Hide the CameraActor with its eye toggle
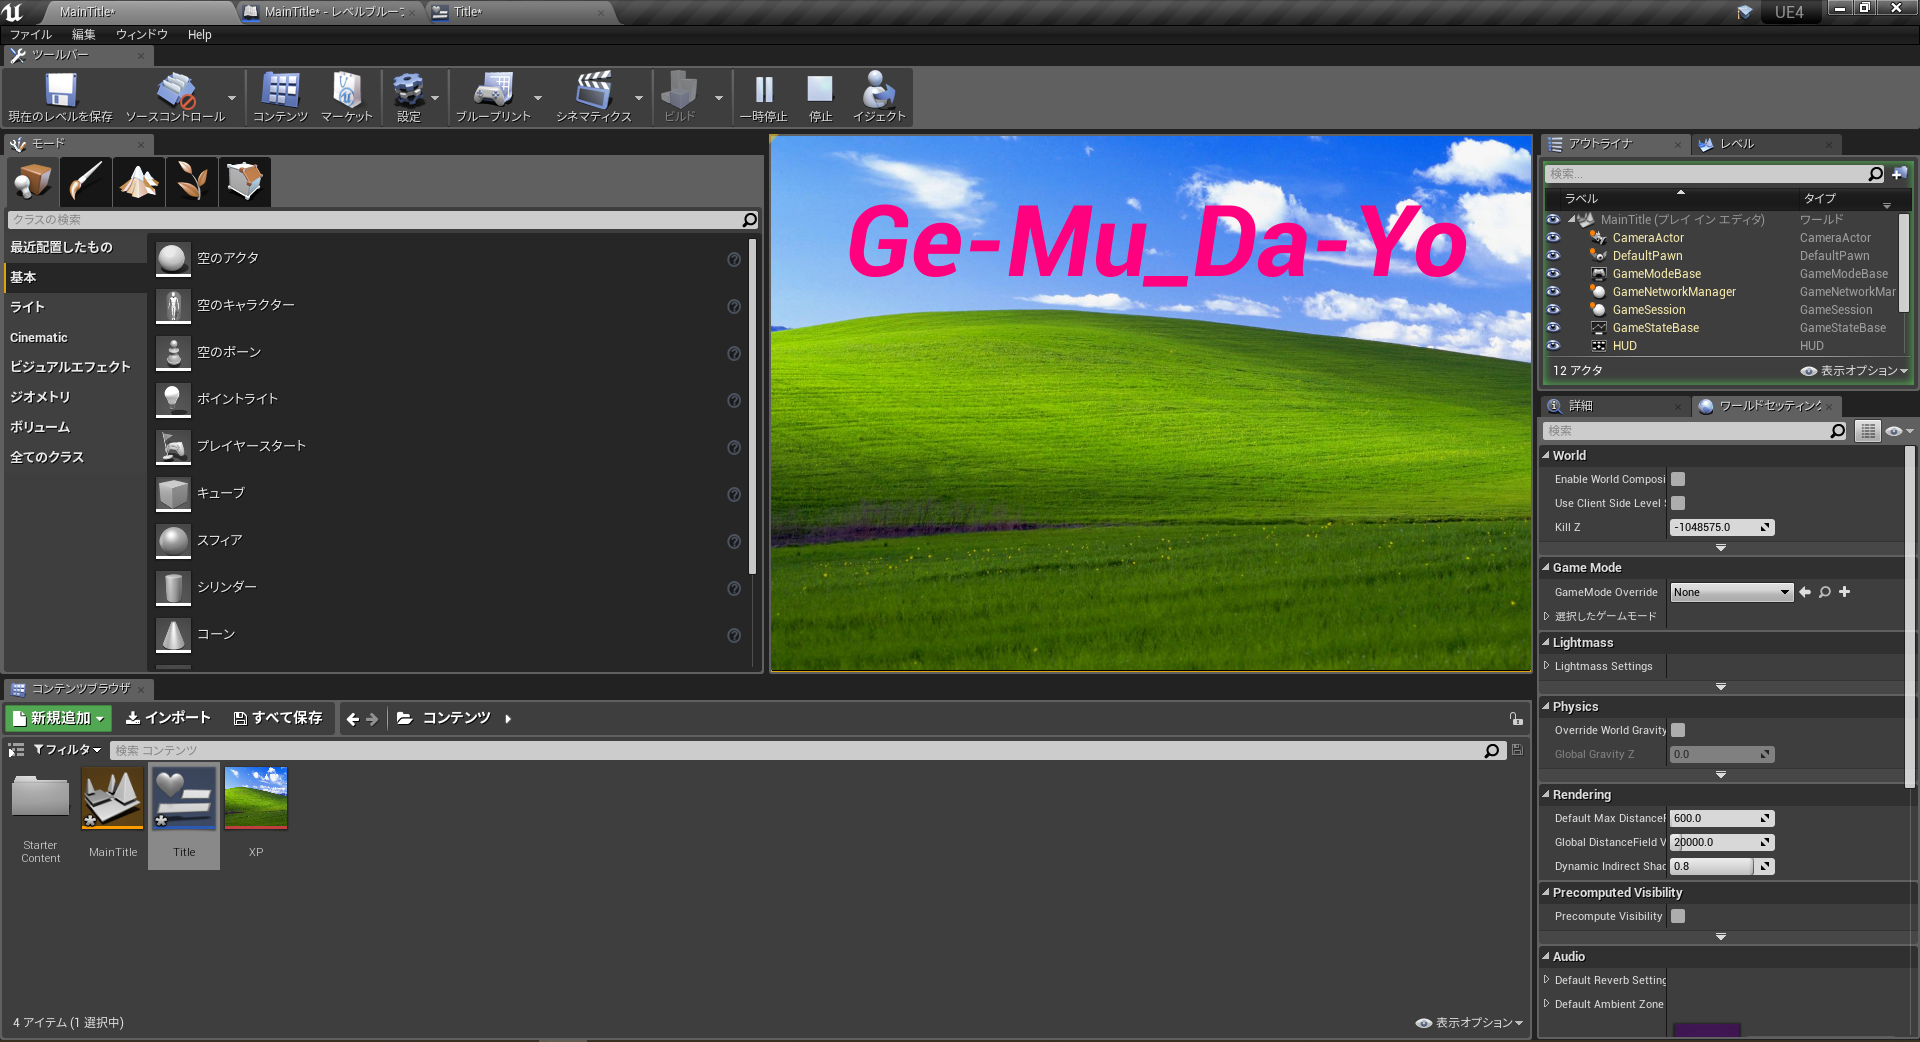1920x1042 pixels. tap(1553, 238)
